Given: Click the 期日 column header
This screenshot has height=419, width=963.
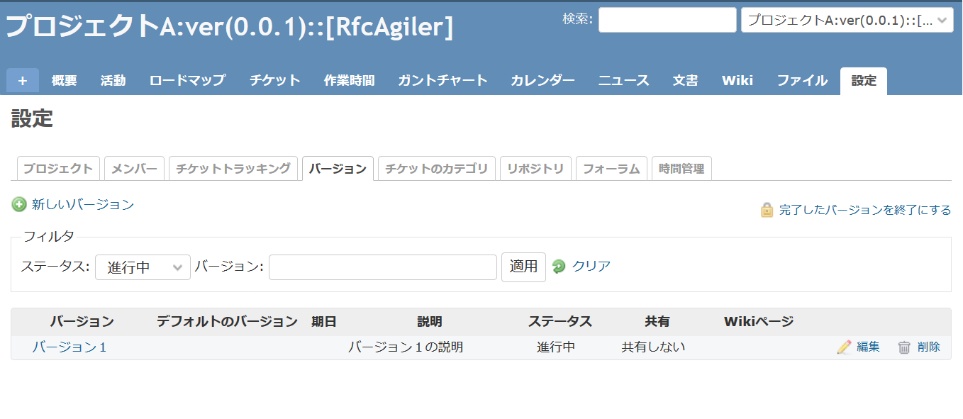Looking at the screenshot, I should pos(324,321).
